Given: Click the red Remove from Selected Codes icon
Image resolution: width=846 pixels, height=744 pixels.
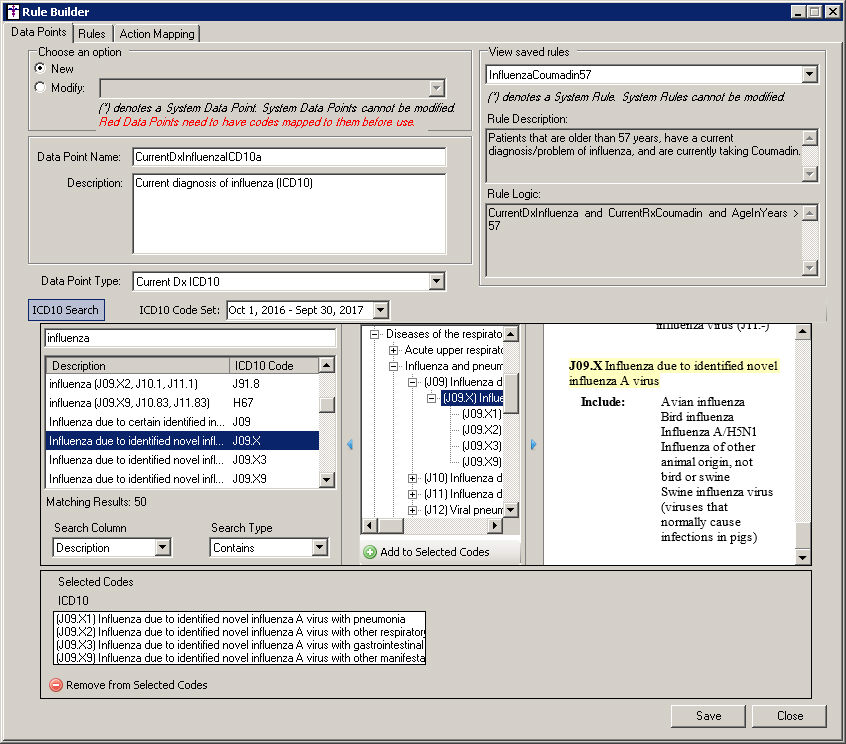Looking at the screenshot, I should click(x=56, y=685).
